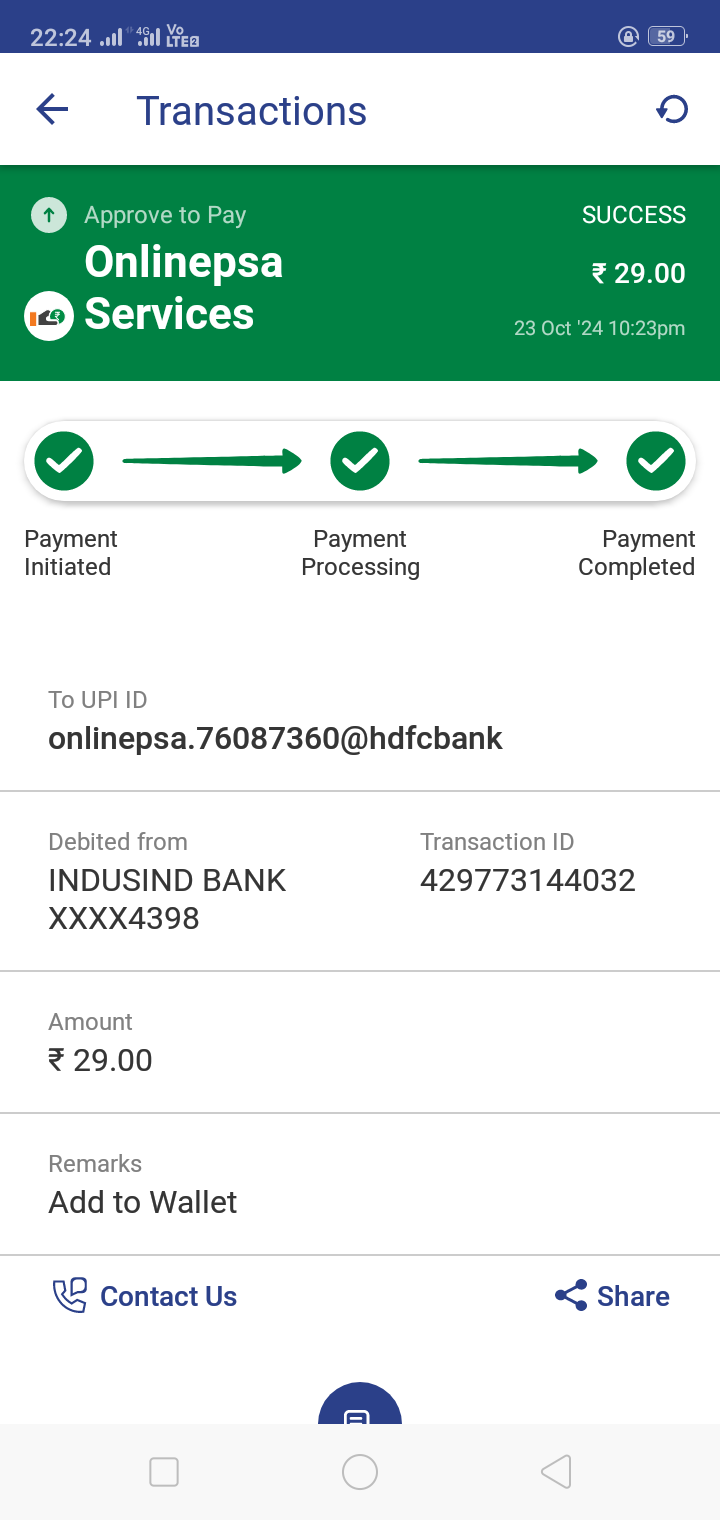720x1520 pixels.
Task: Tap the floating receipt icon button
Action: click(359, 1408)
